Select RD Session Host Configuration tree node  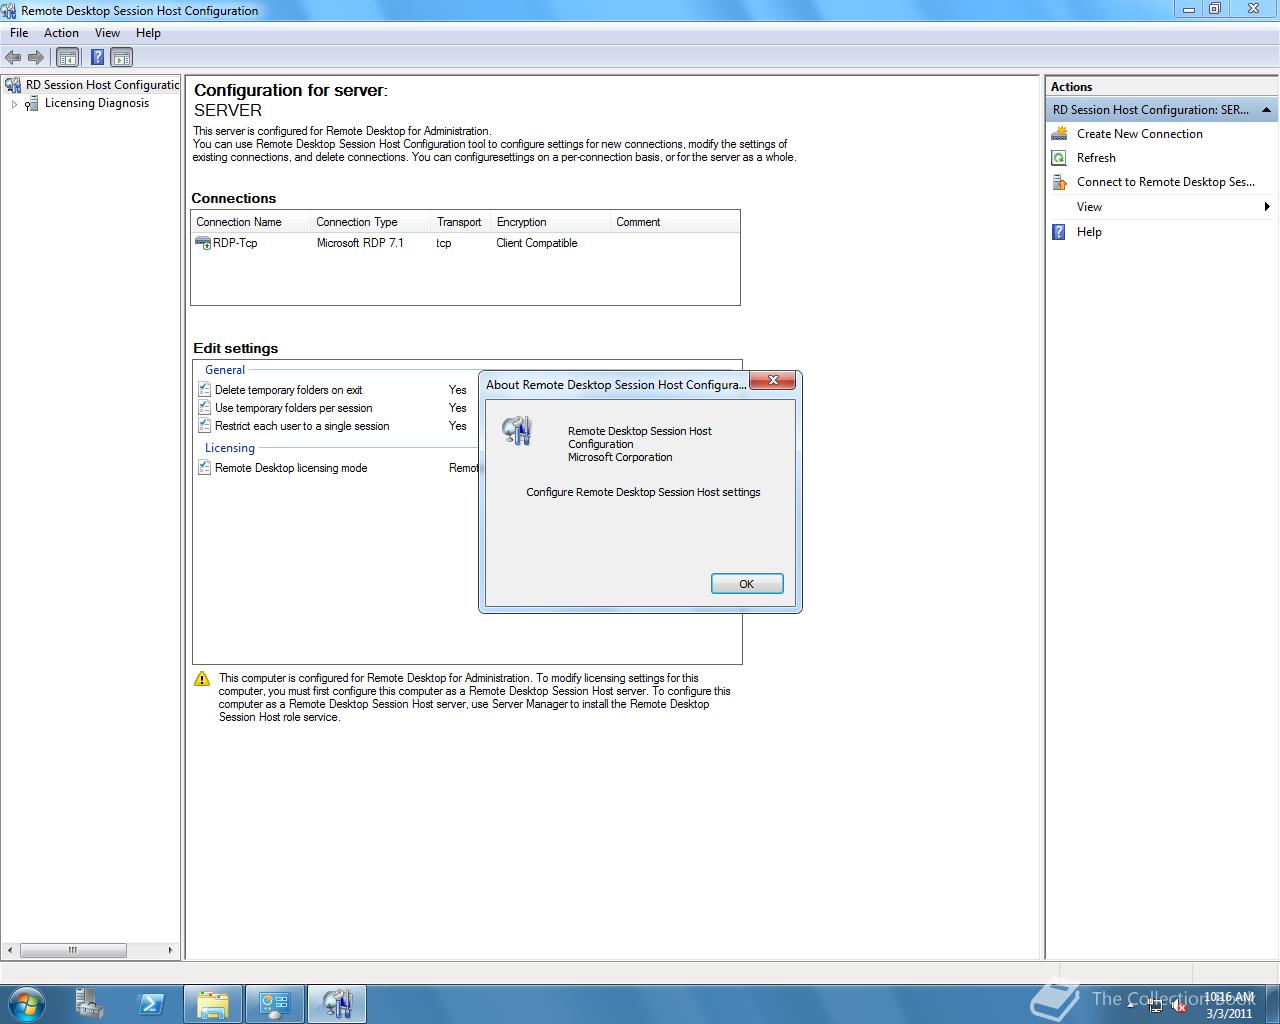point(102,85)
